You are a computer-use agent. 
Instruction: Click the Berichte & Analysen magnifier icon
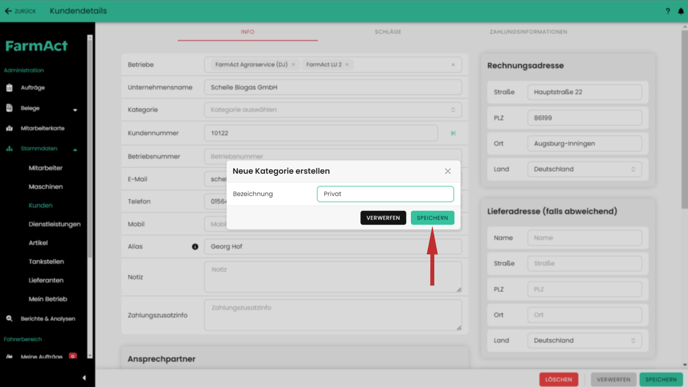[x=9, y=319]
